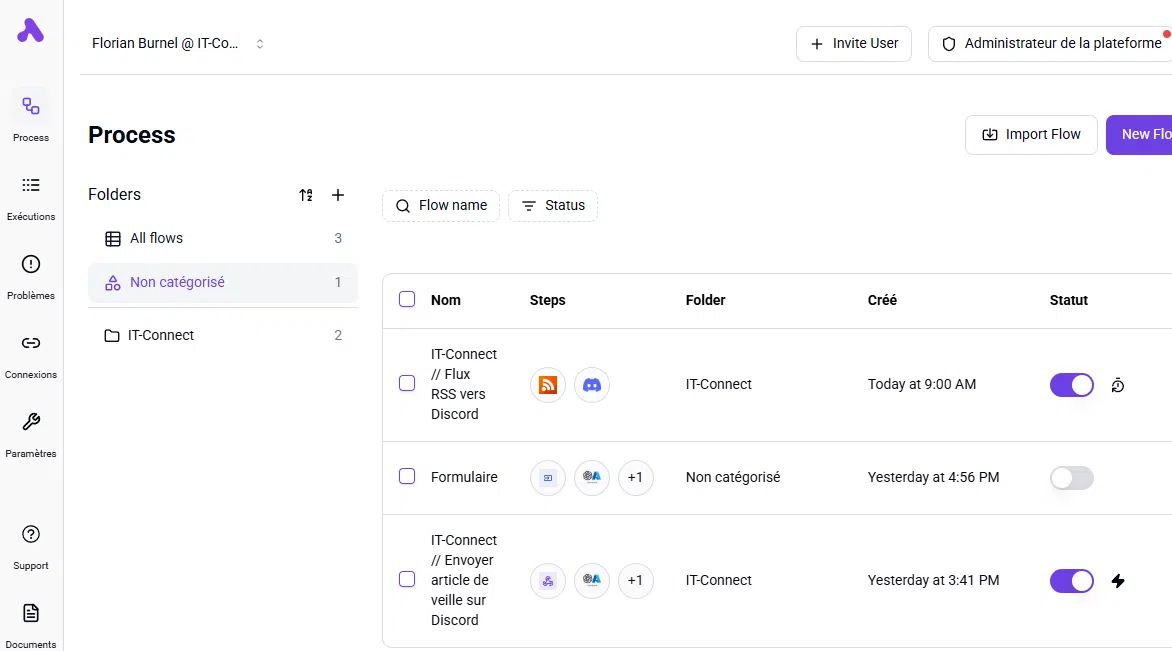Click the sort folders icon
This screenshot has width=1172, height=651.
[x=306, y=195]
